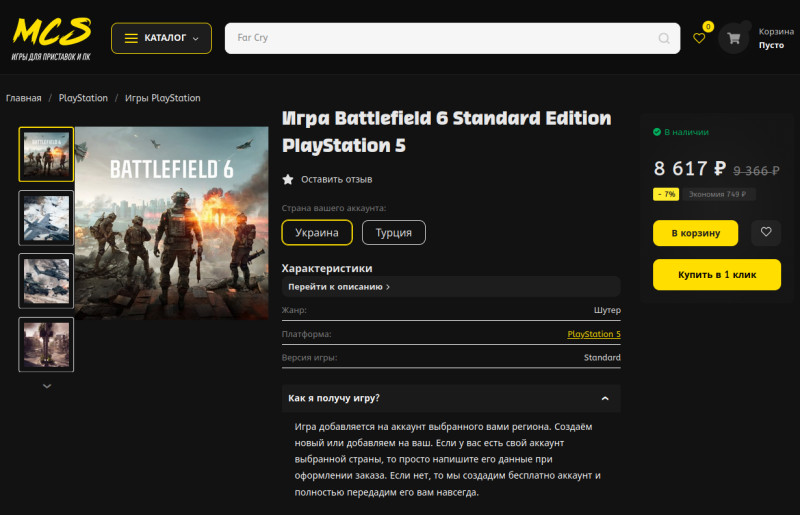Open the PlayStation 5 platform link

point(594,334)
